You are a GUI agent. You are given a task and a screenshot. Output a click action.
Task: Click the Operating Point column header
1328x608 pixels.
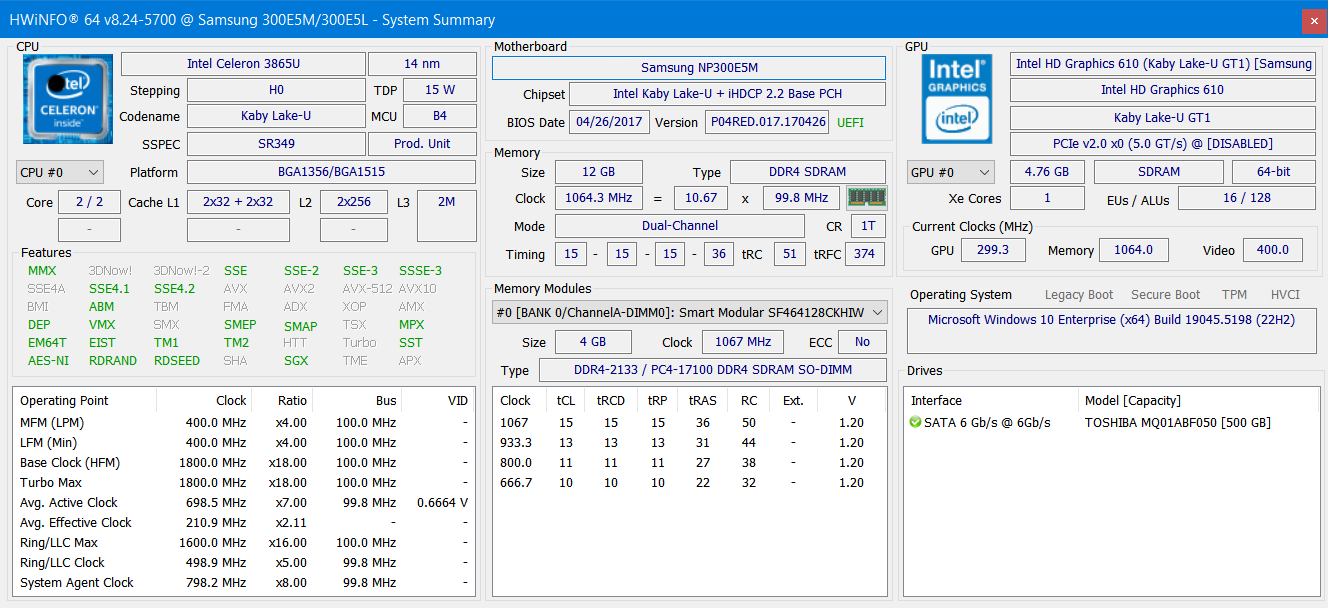[x=64, y=401]
